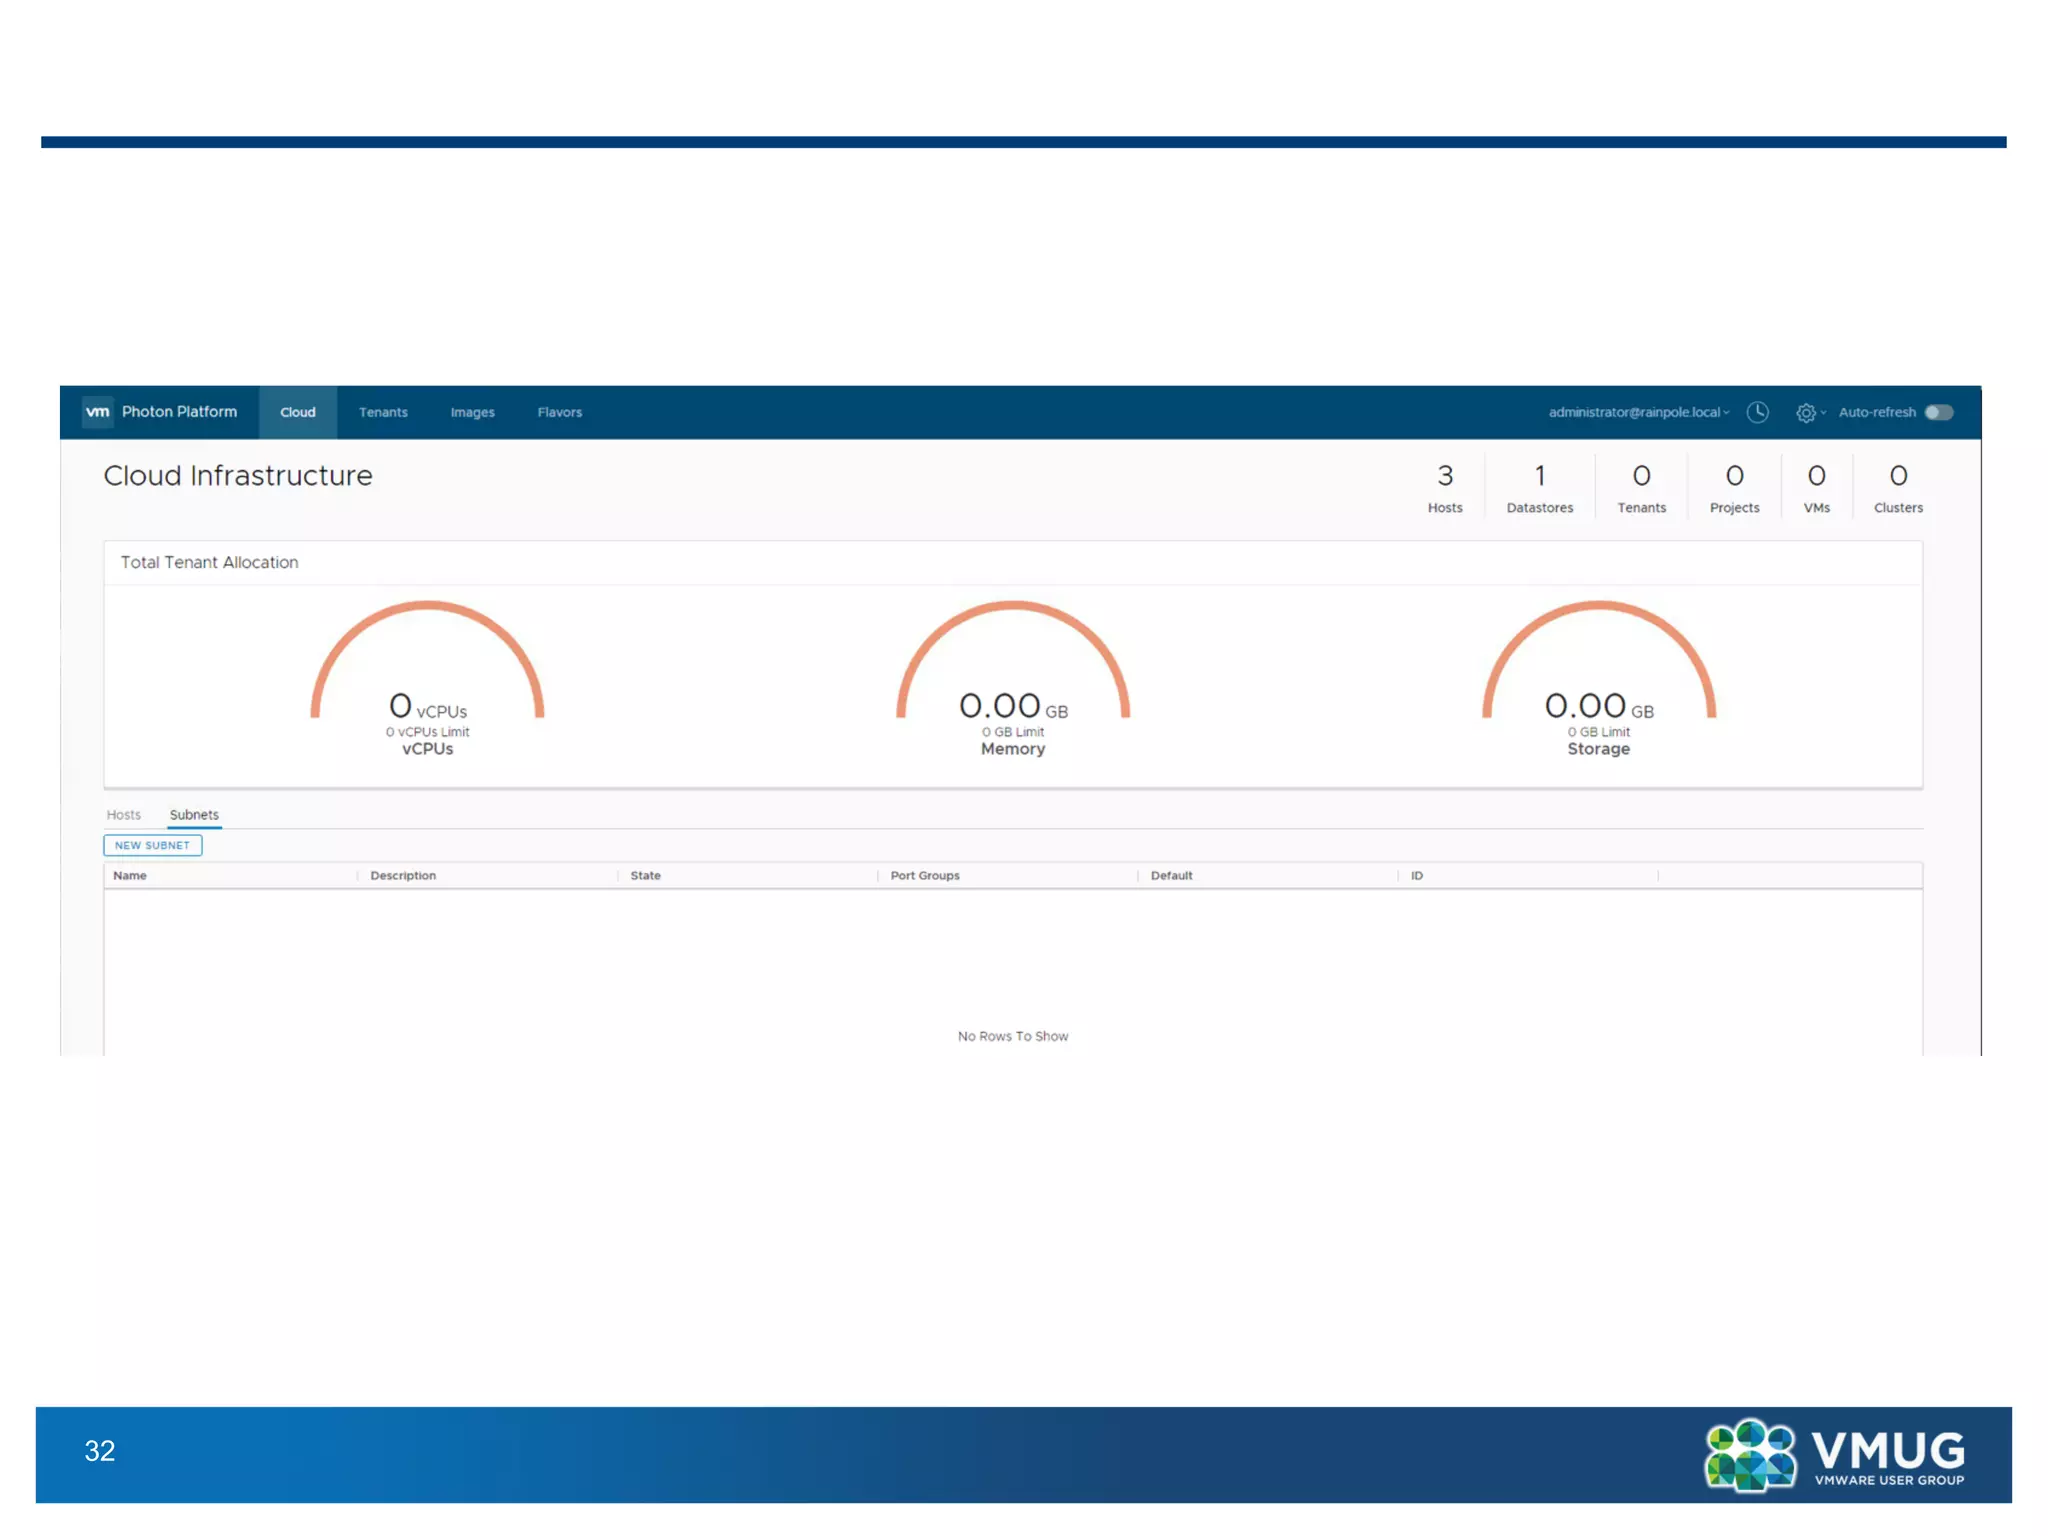This screenshot has height=1536, width=2048.
Task: Go to the Images tab
Action: point(472,412)
